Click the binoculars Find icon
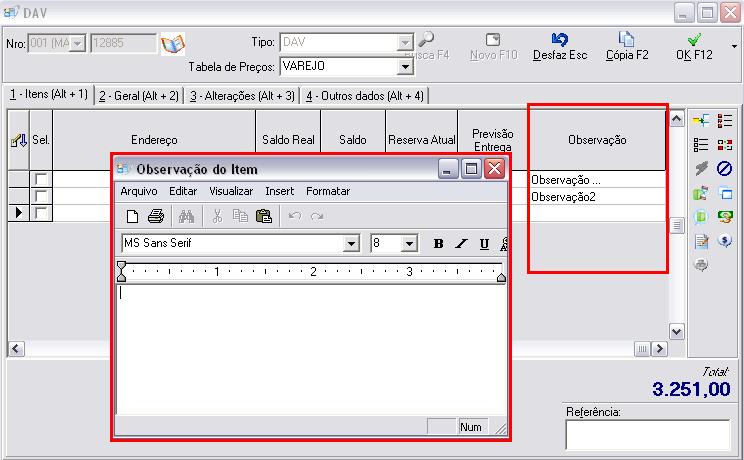The image size is (744, 460). pyautogui.click(x=186, y=216)
